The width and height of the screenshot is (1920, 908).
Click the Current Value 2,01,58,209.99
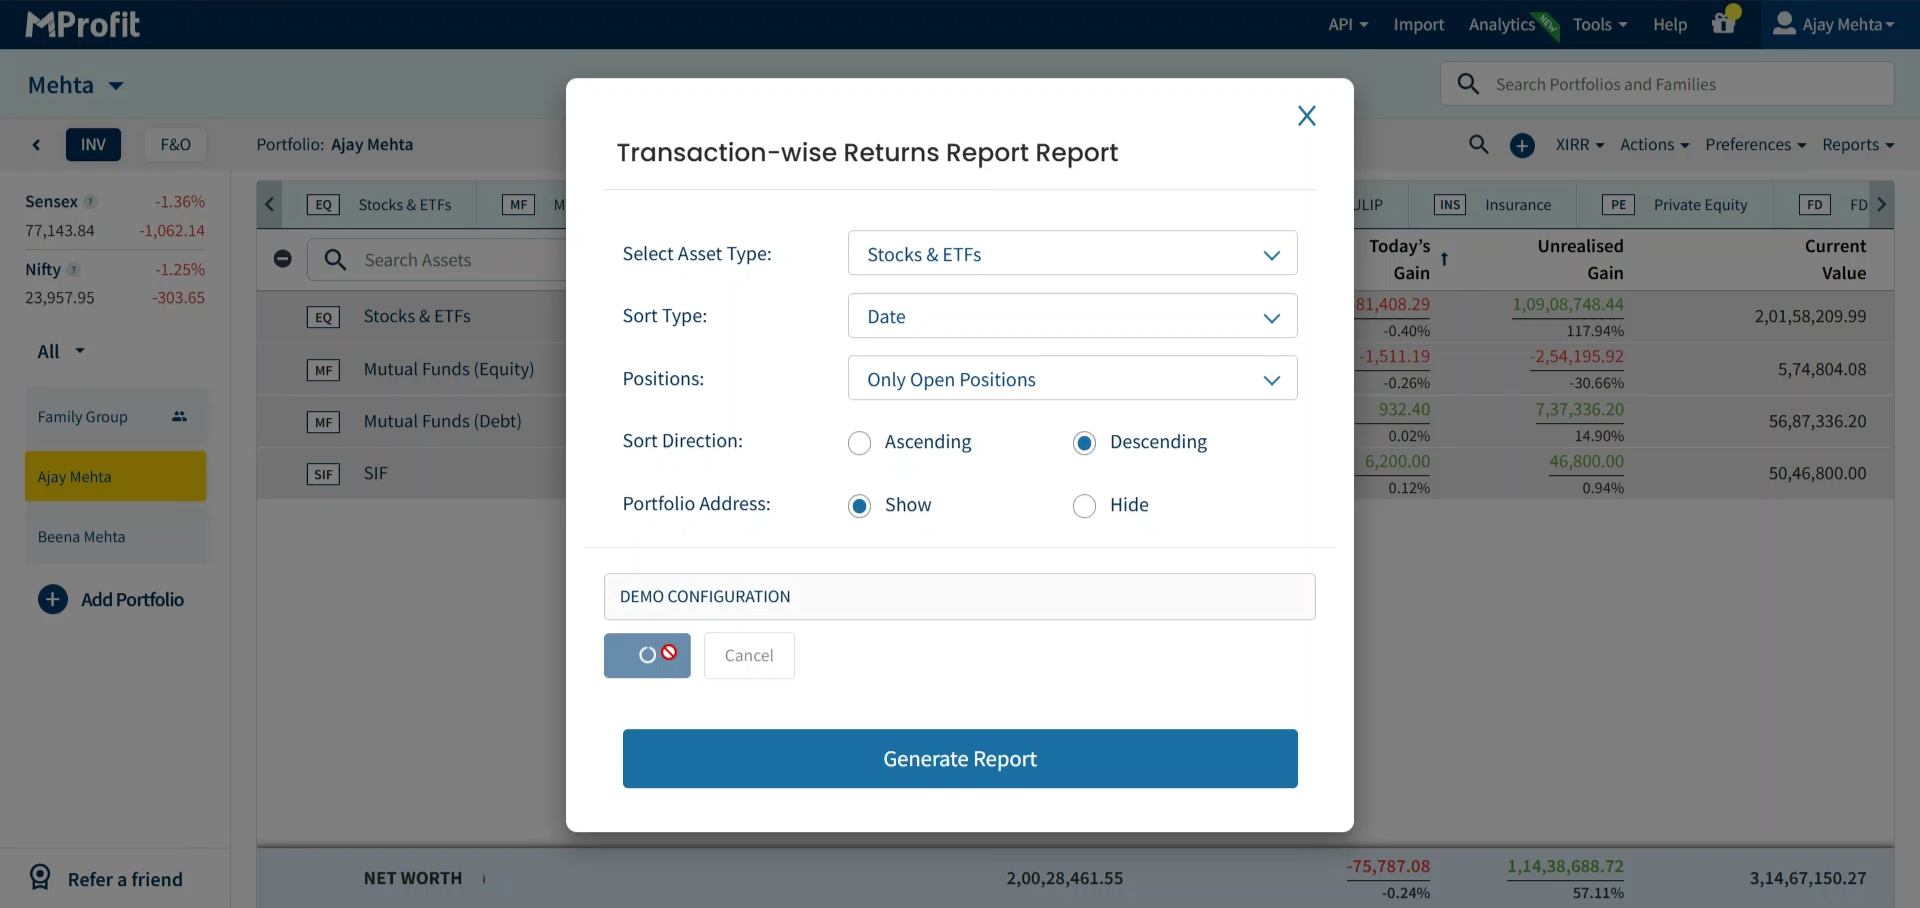tap(1810, 317)
